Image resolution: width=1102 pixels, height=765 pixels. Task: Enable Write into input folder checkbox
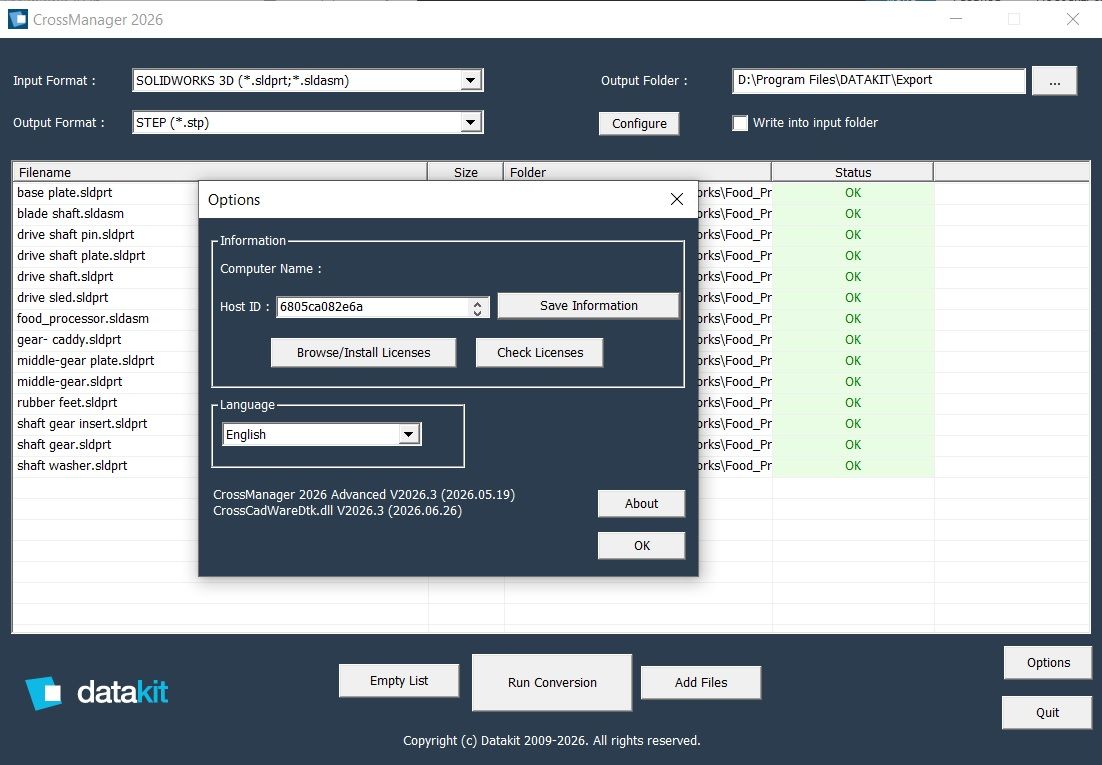(740, 123)
